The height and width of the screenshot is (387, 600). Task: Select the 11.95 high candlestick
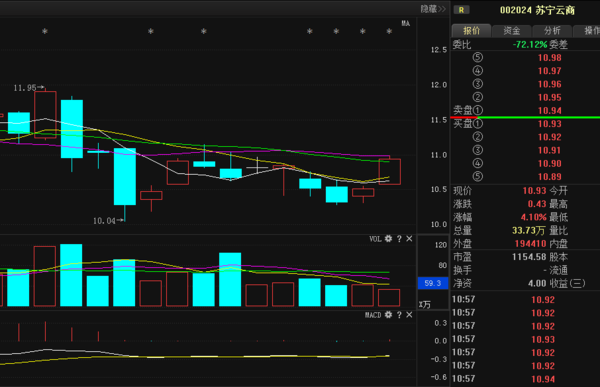pos(45,114)
